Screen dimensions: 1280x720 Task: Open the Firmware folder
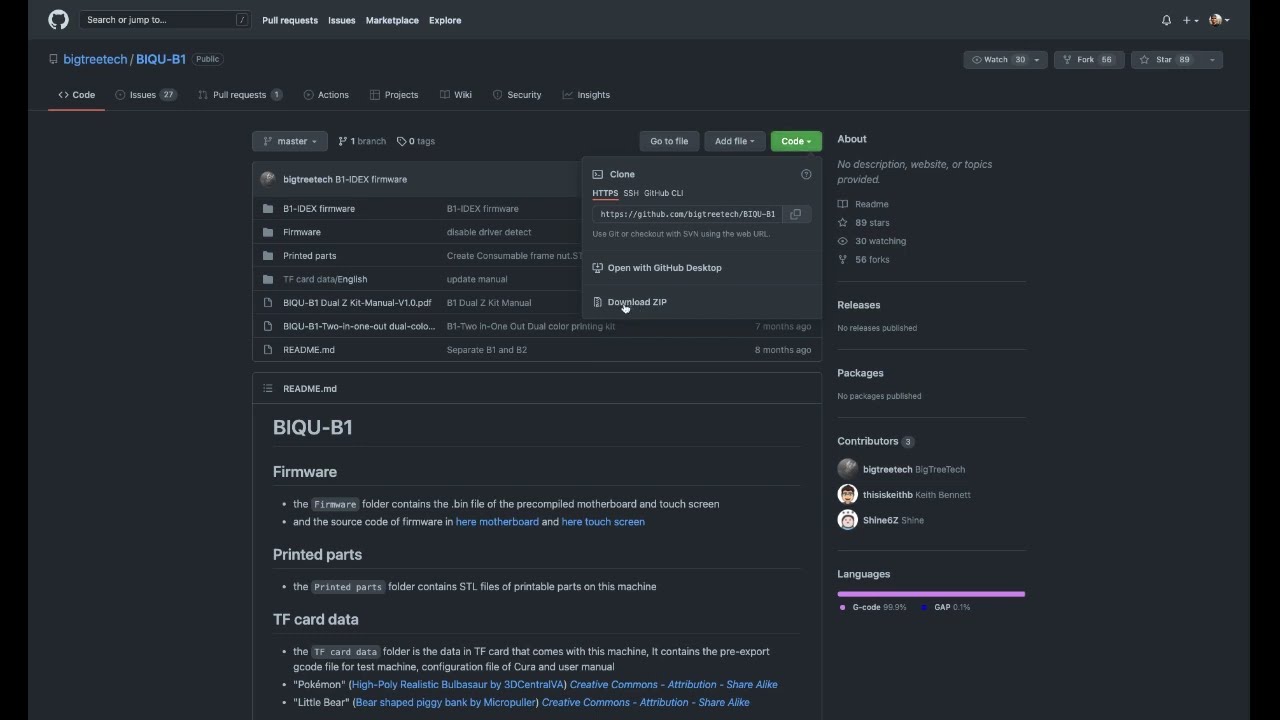(x=302, y=232)
